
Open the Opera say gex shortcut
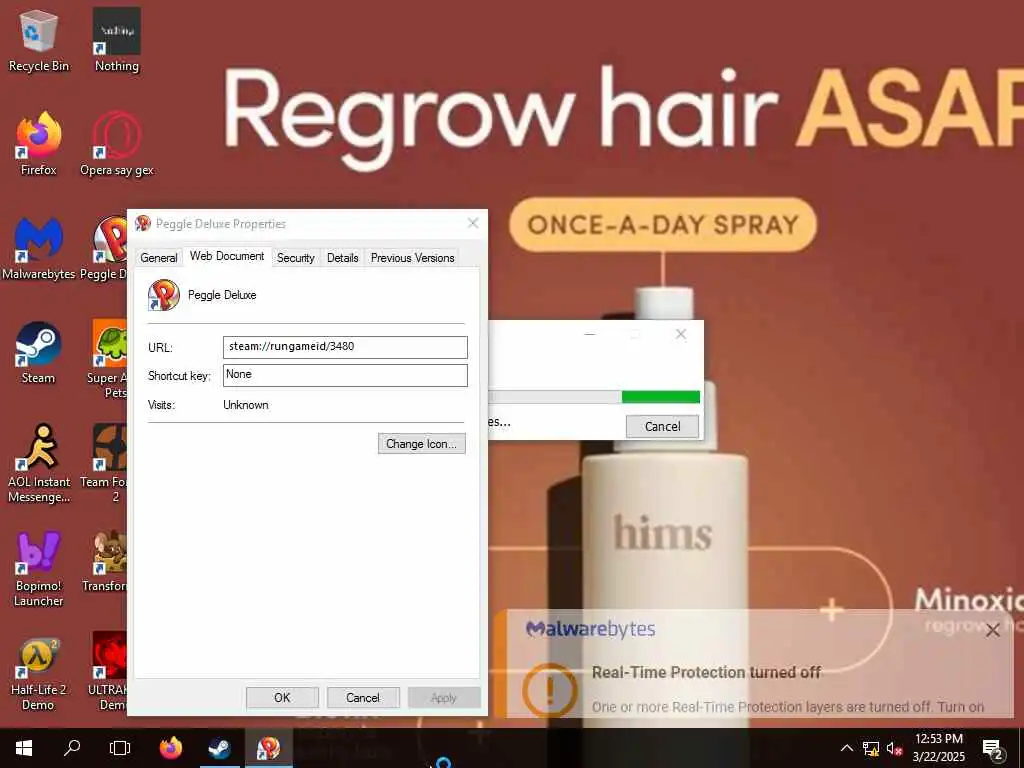(x=116, y=144)
